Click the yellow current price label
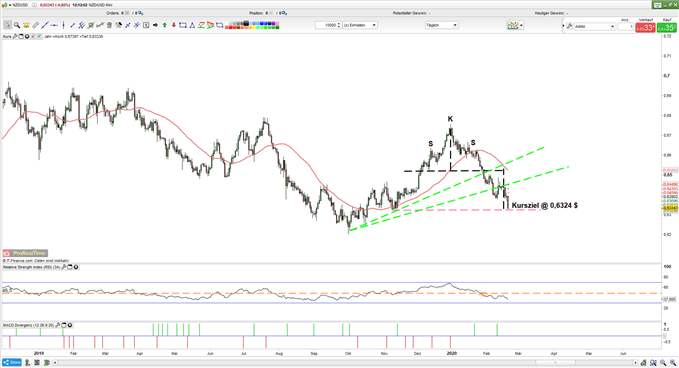 coord(669,208)
